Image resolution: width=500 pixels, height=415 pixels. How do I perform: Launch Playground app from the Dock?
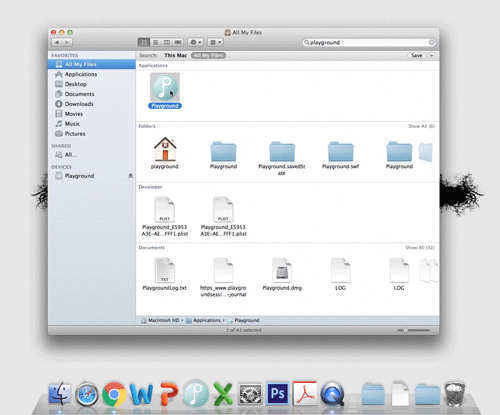[x=196, y=394]
